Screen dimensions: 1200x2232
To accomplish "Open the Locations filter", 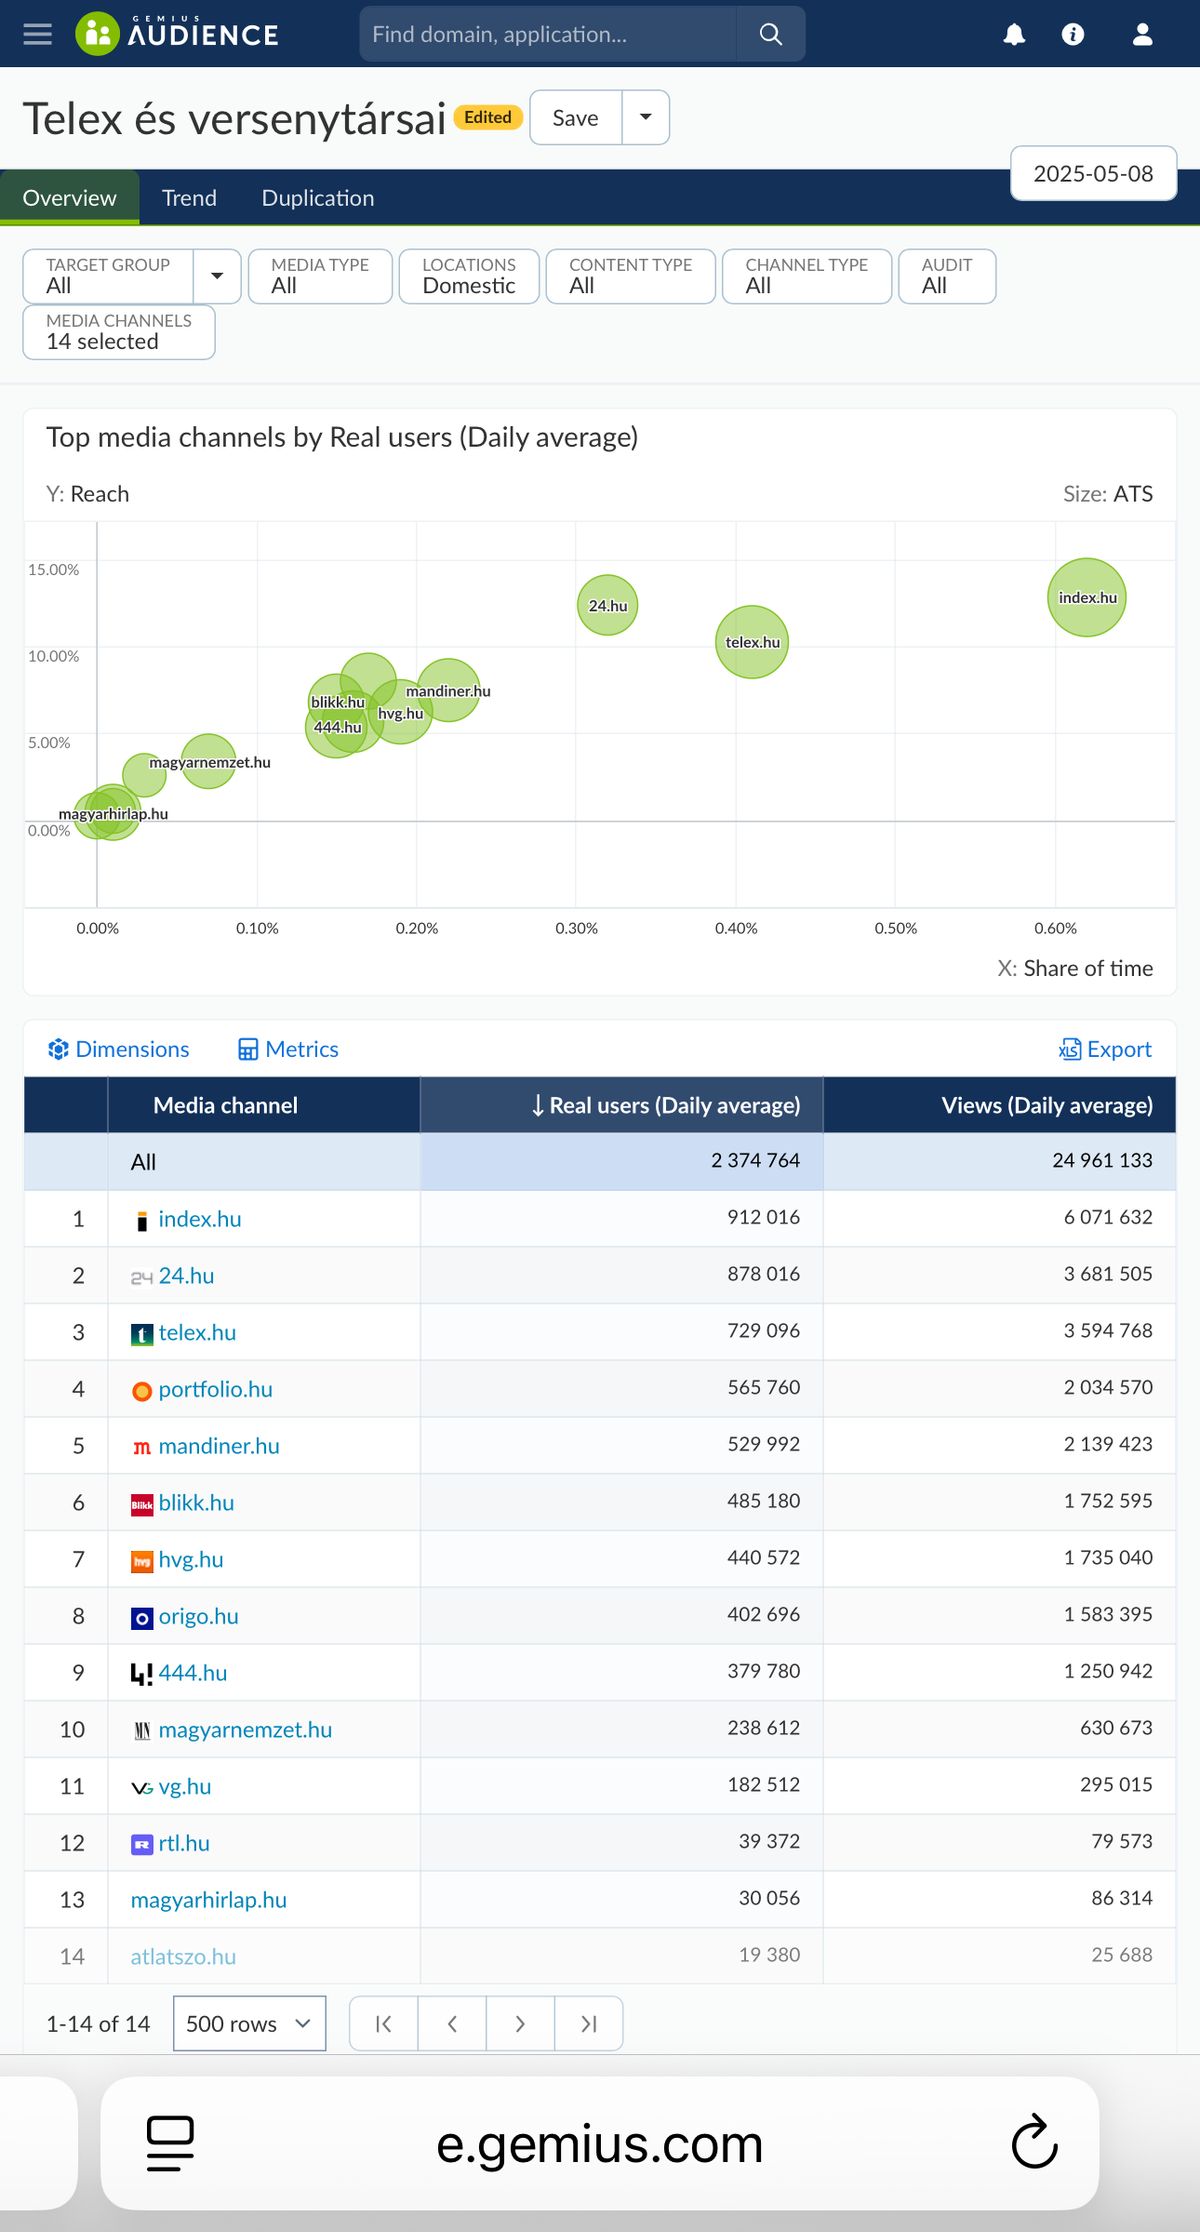I will [469, 276].
